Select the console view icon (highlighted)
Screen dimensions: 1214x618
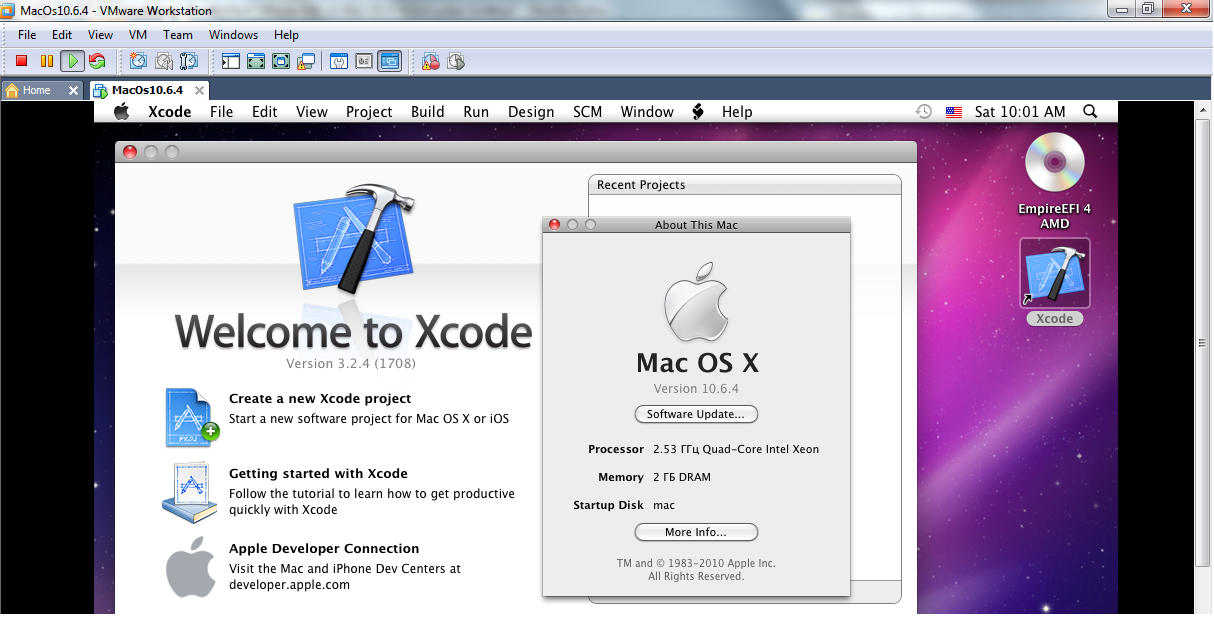coord(389,62)
